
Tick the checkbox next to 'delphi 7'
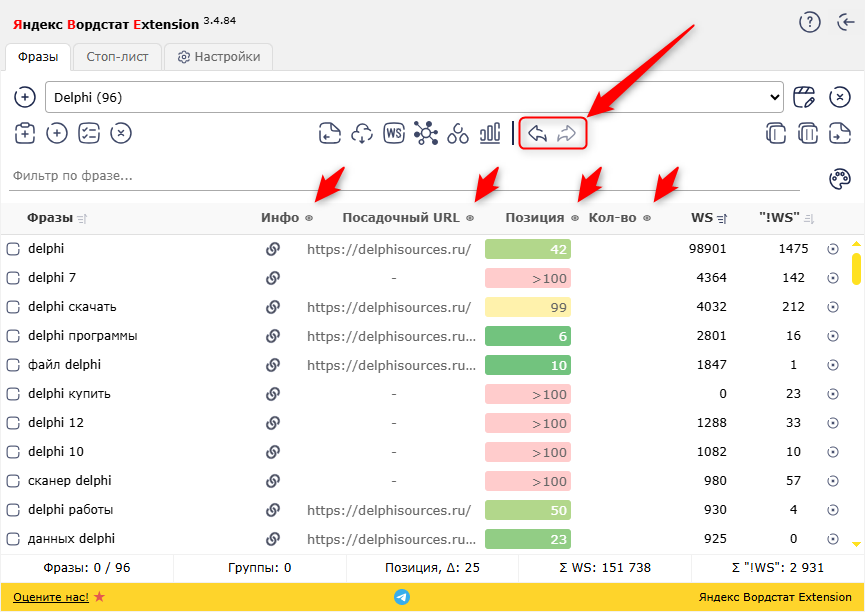pos(14,278)
